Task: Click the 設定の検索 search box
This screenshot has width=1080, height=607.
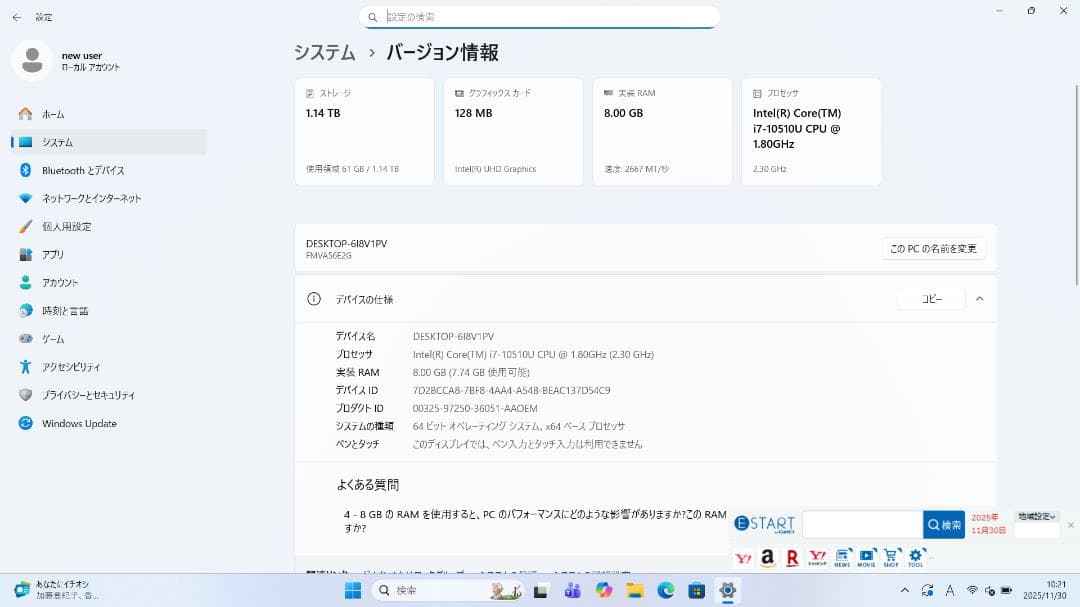Action: tap(540, 16)
